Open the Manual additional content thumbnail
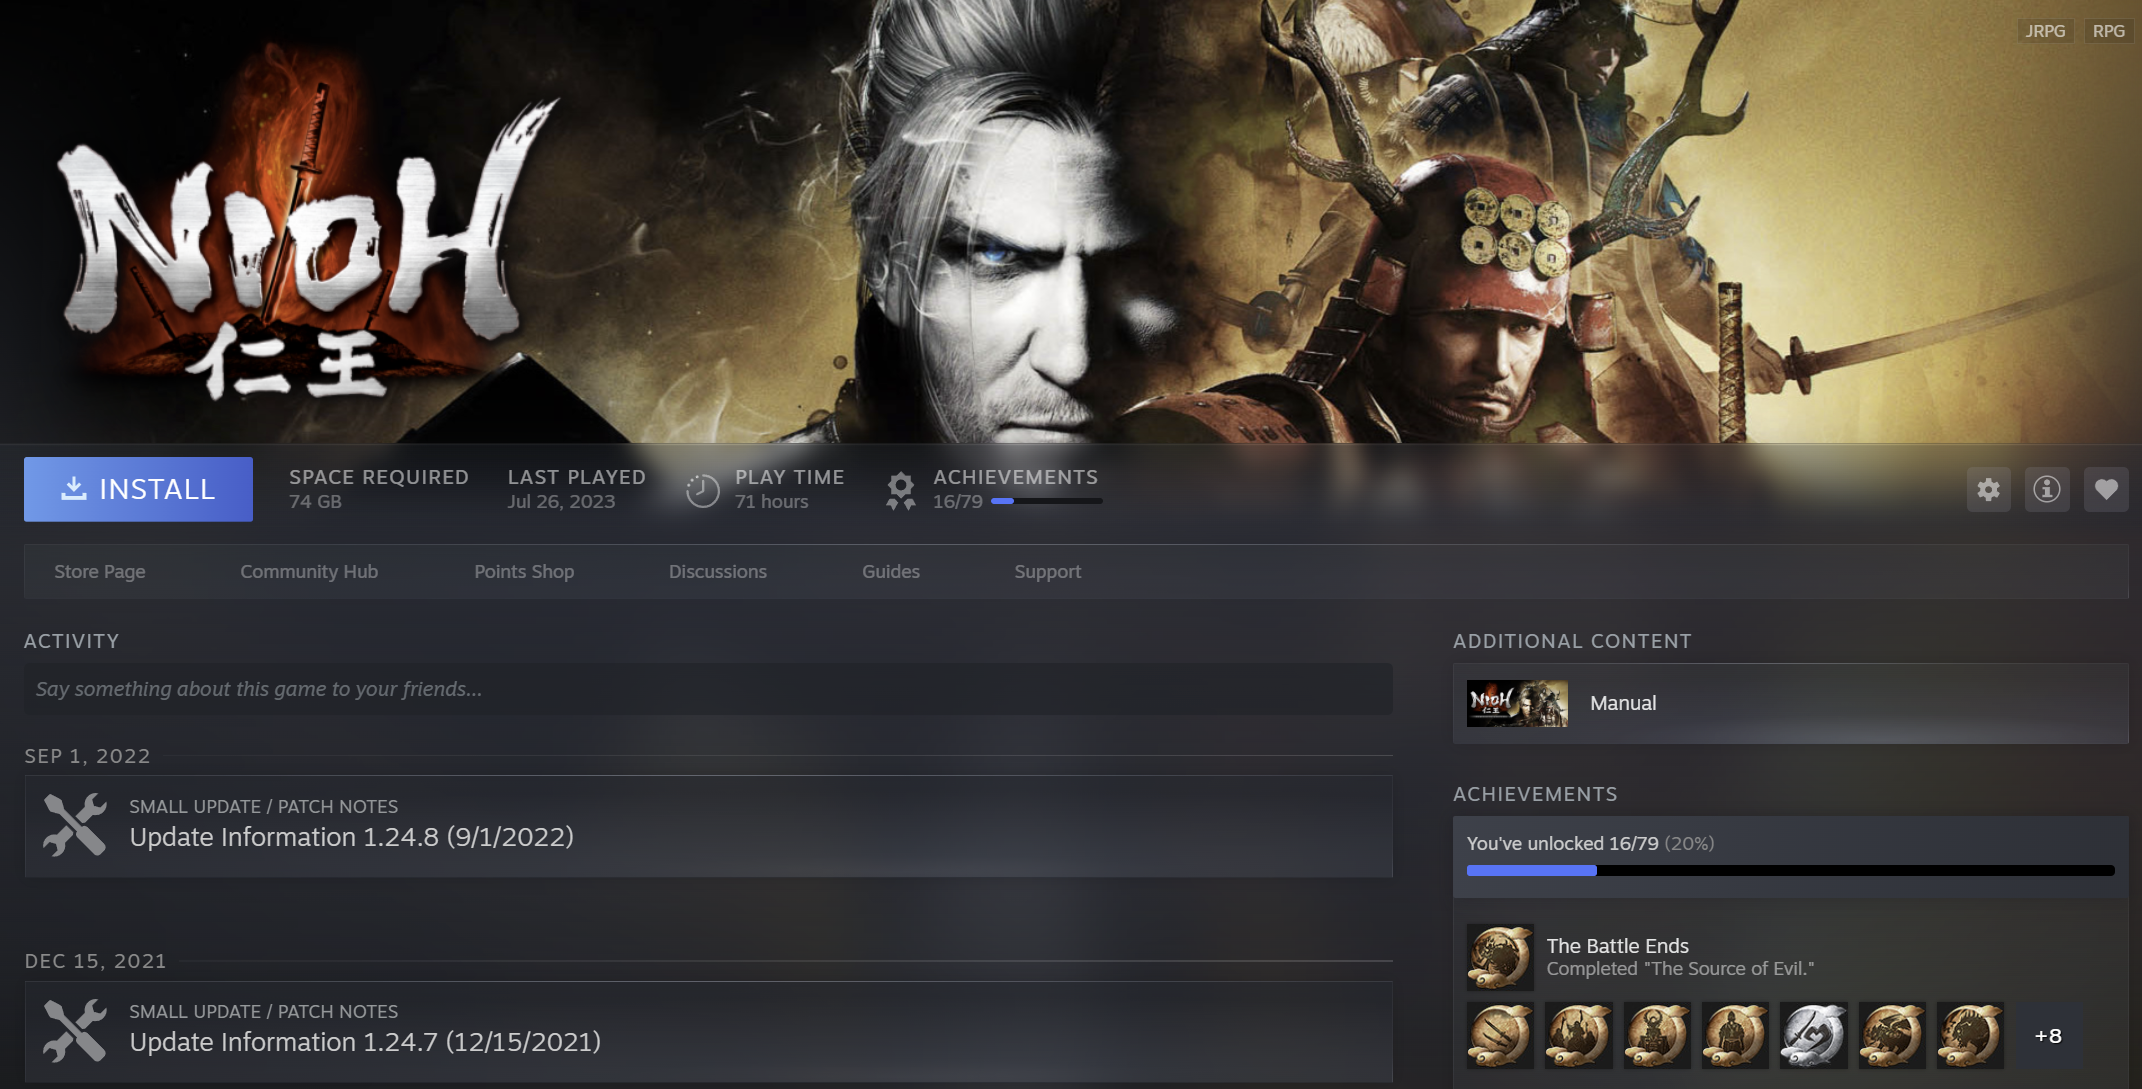Screen dimensions: 2142x1089 1517,703
